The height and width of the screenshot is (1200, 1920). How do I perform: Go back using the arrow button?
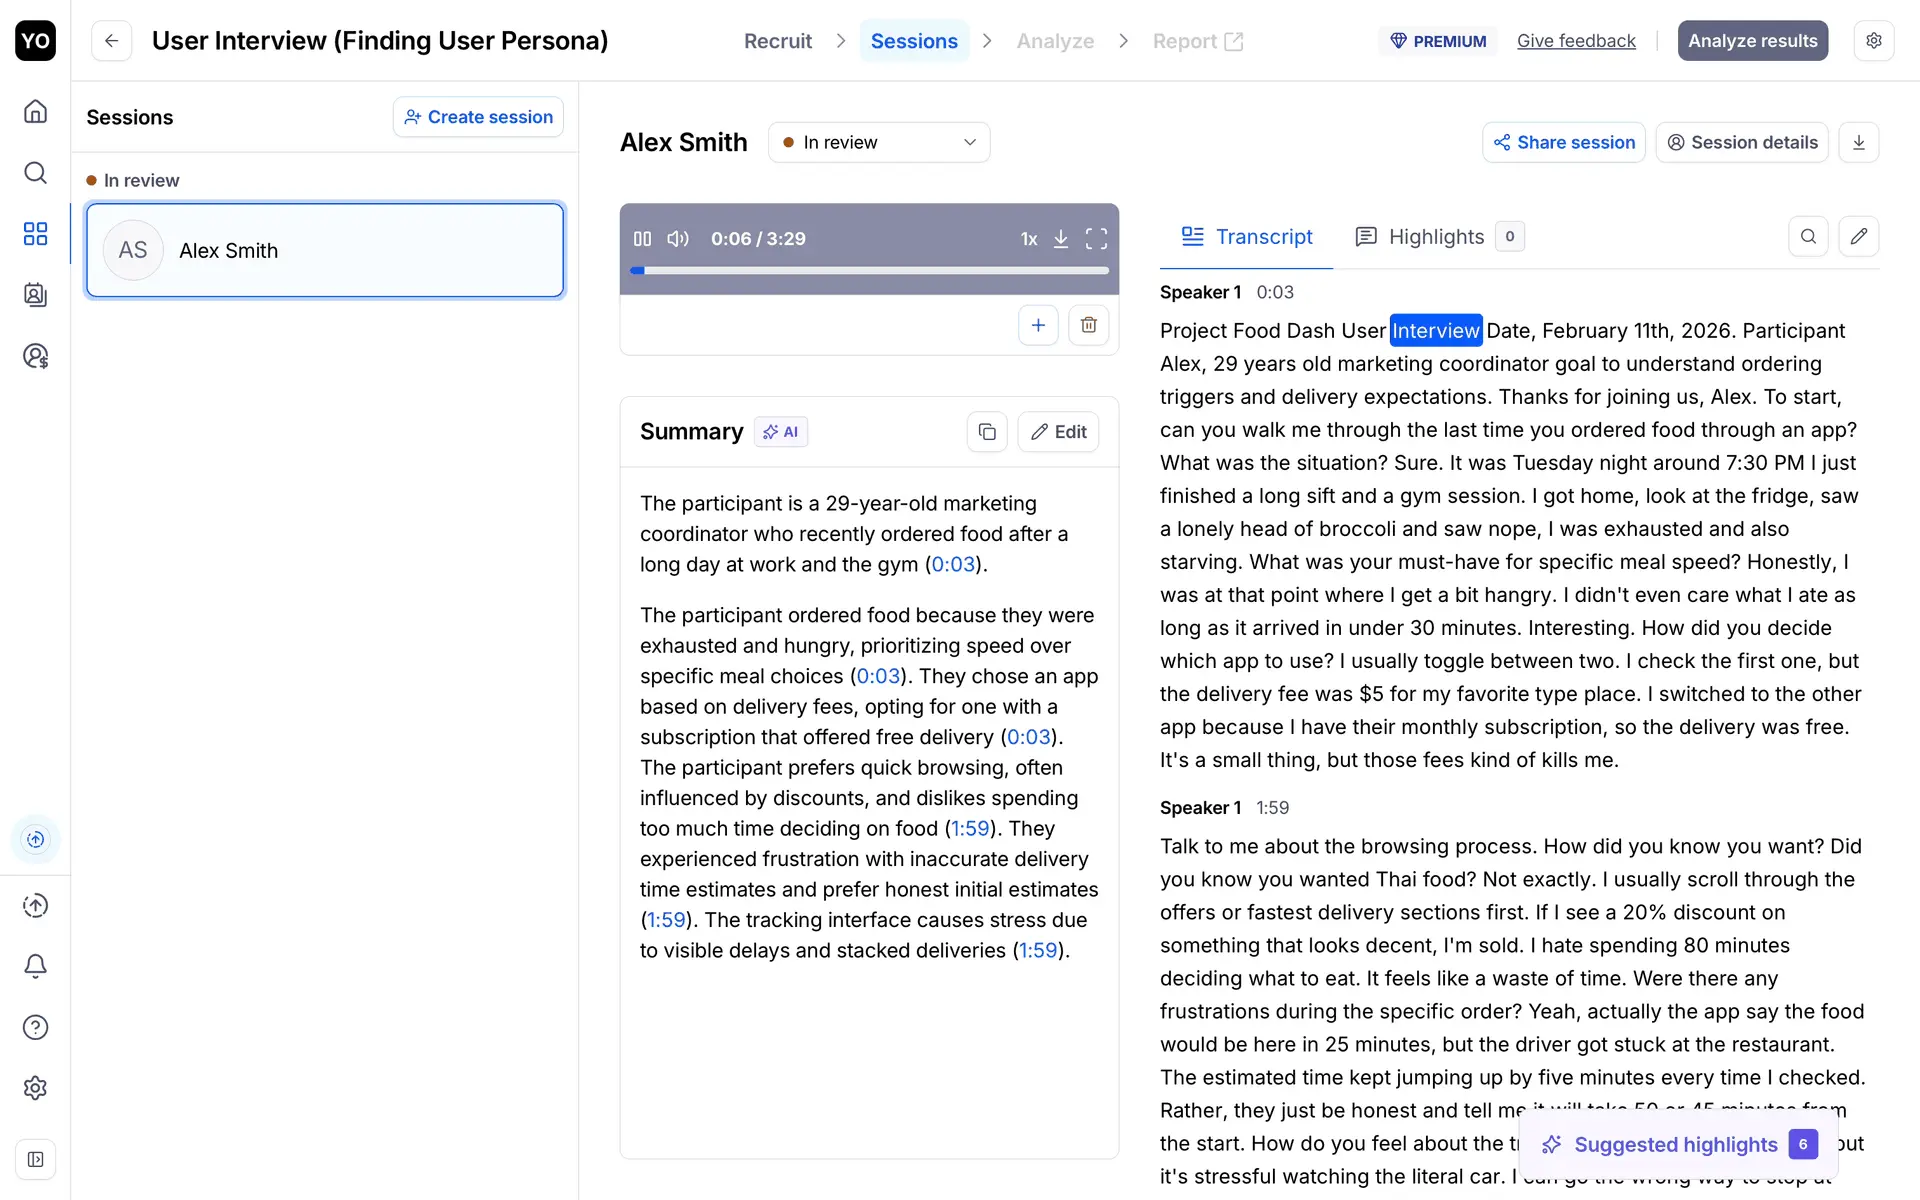coord(111,41)
